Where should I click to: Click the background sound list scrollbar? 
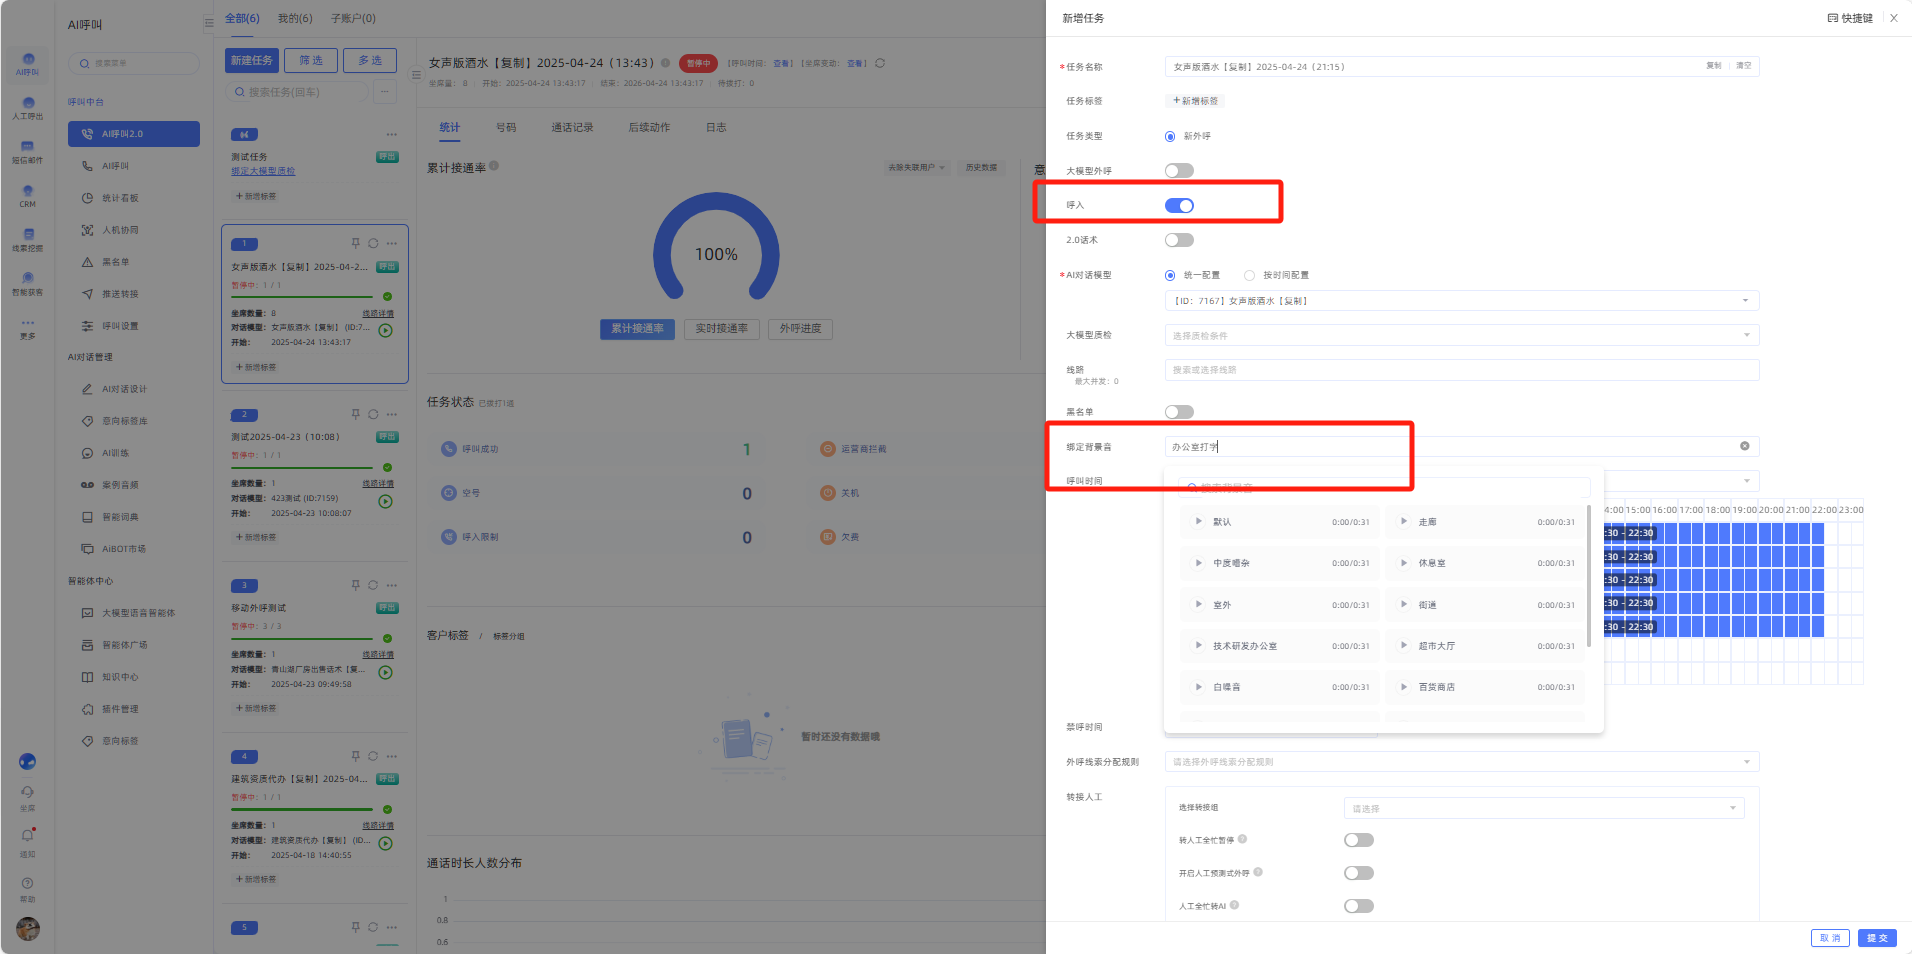click(x=1589, y=575)
